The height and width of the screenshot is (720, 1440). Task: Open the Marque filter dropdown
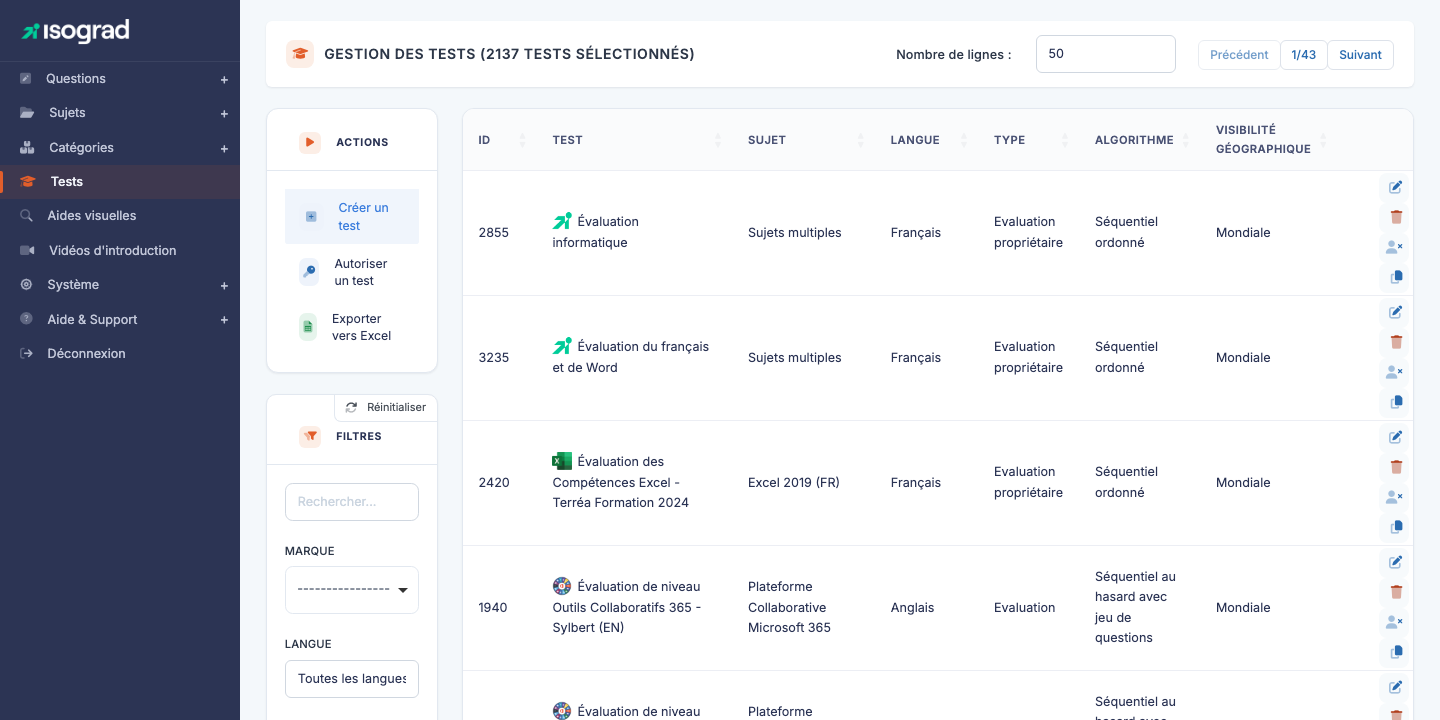pyautogui.click(x=352, y=590)
